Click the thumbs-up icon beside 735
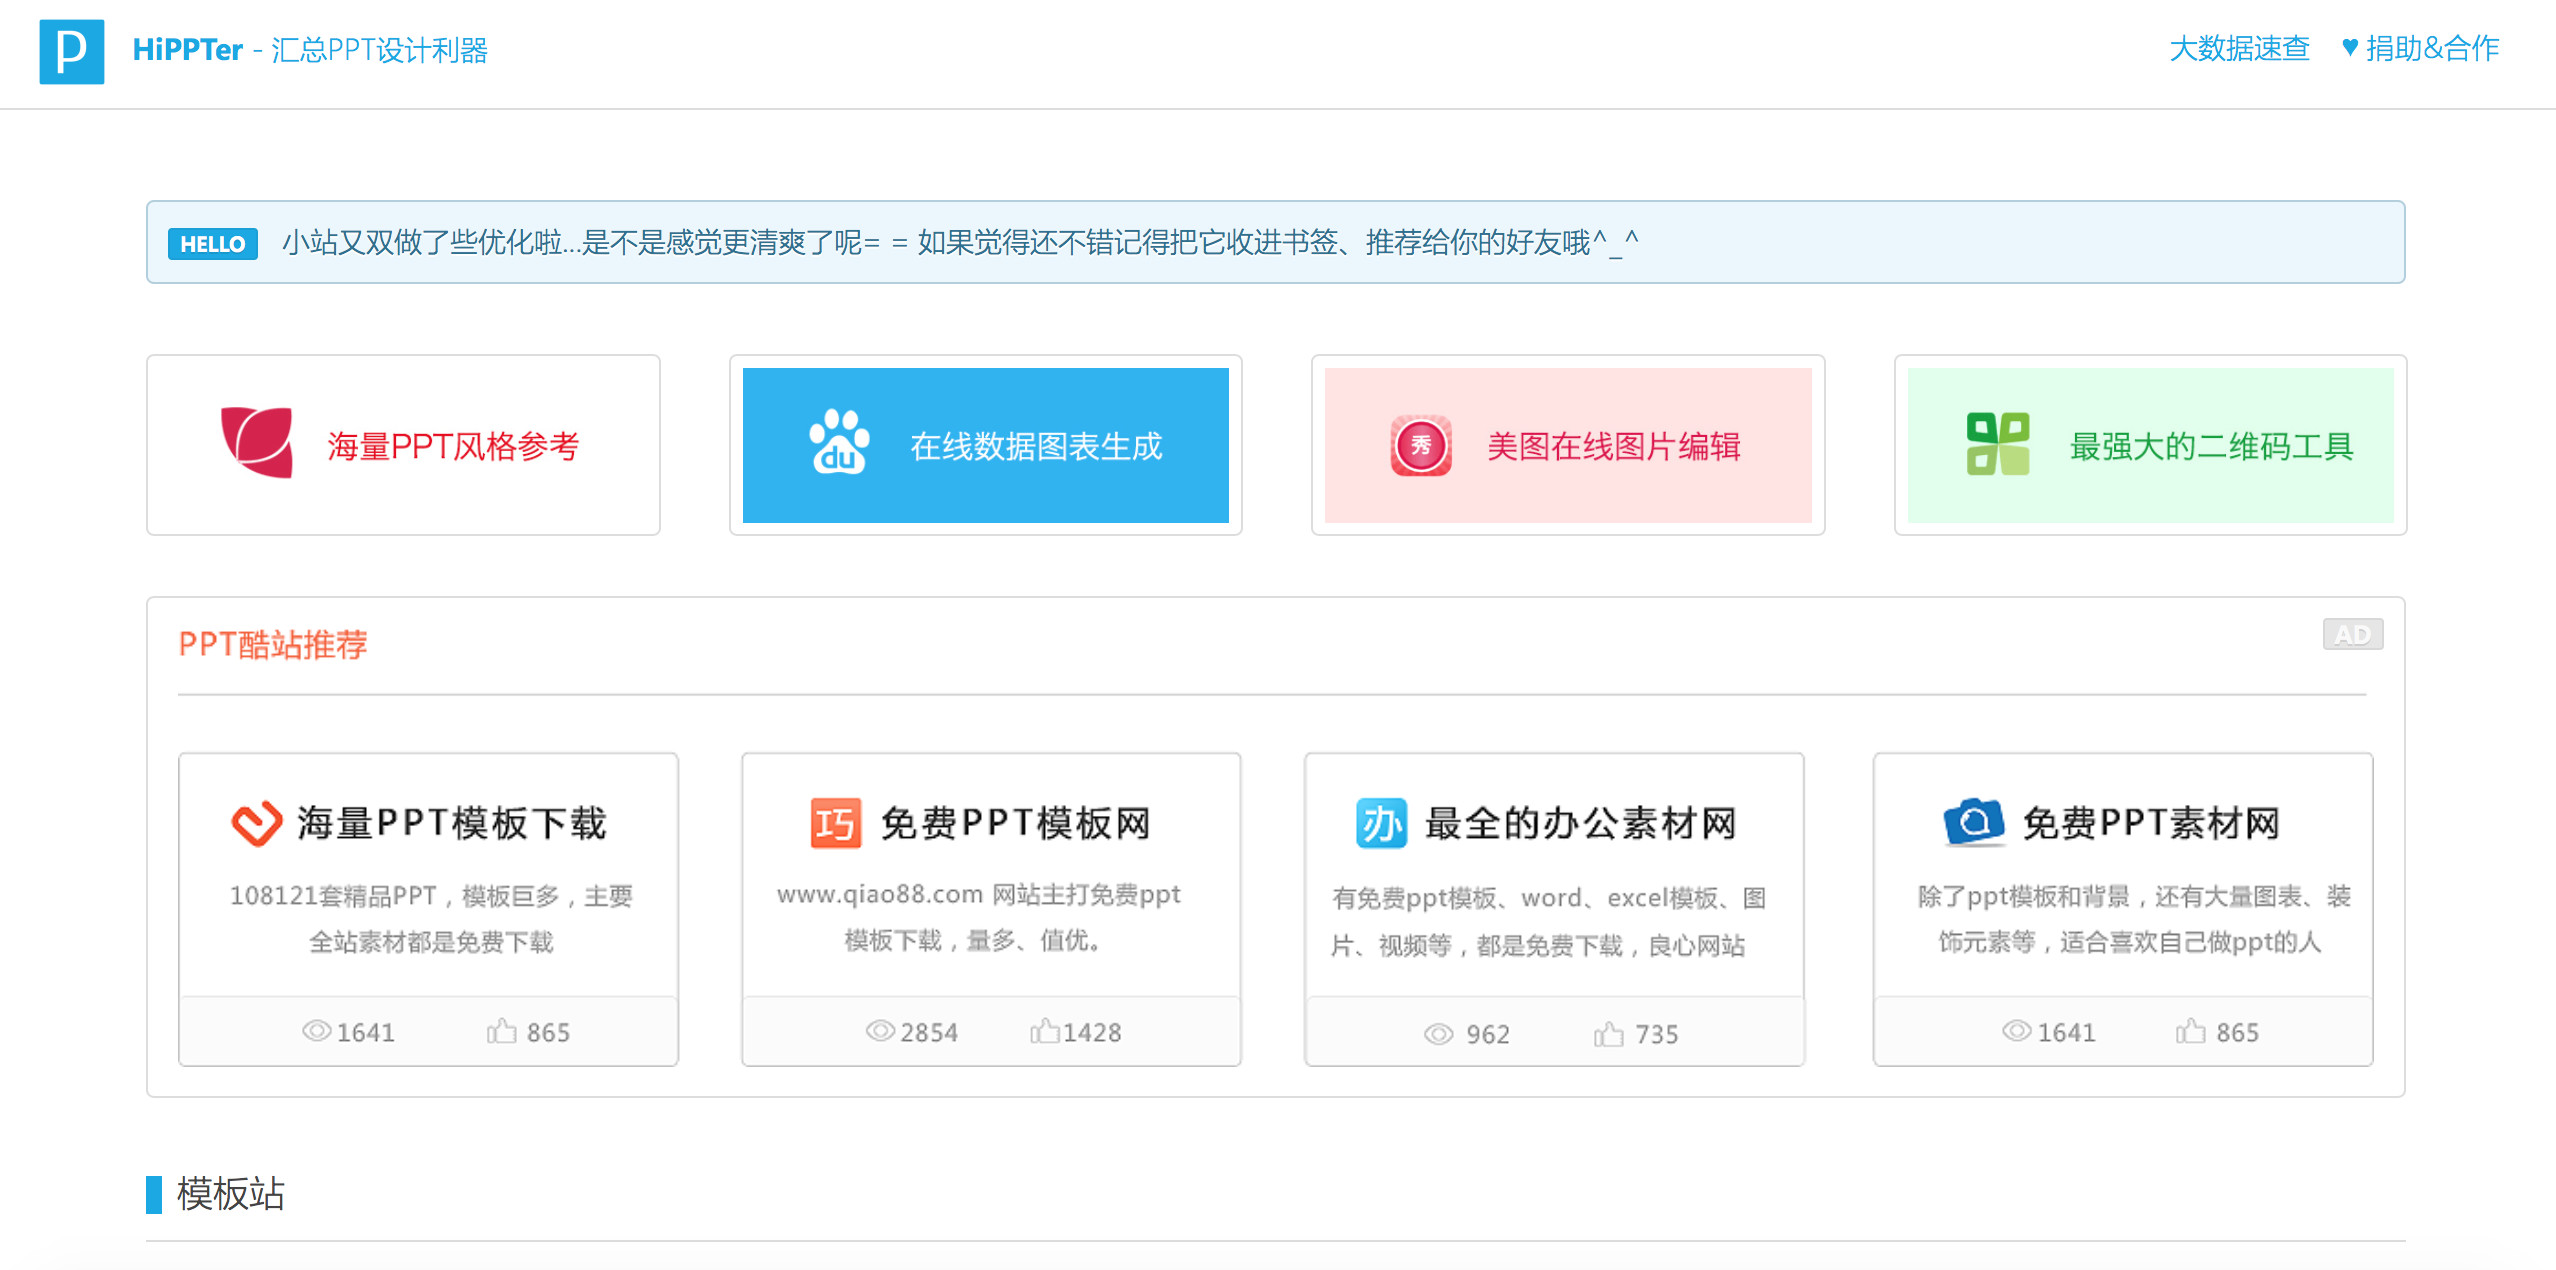 (x=1608, y=1033)
